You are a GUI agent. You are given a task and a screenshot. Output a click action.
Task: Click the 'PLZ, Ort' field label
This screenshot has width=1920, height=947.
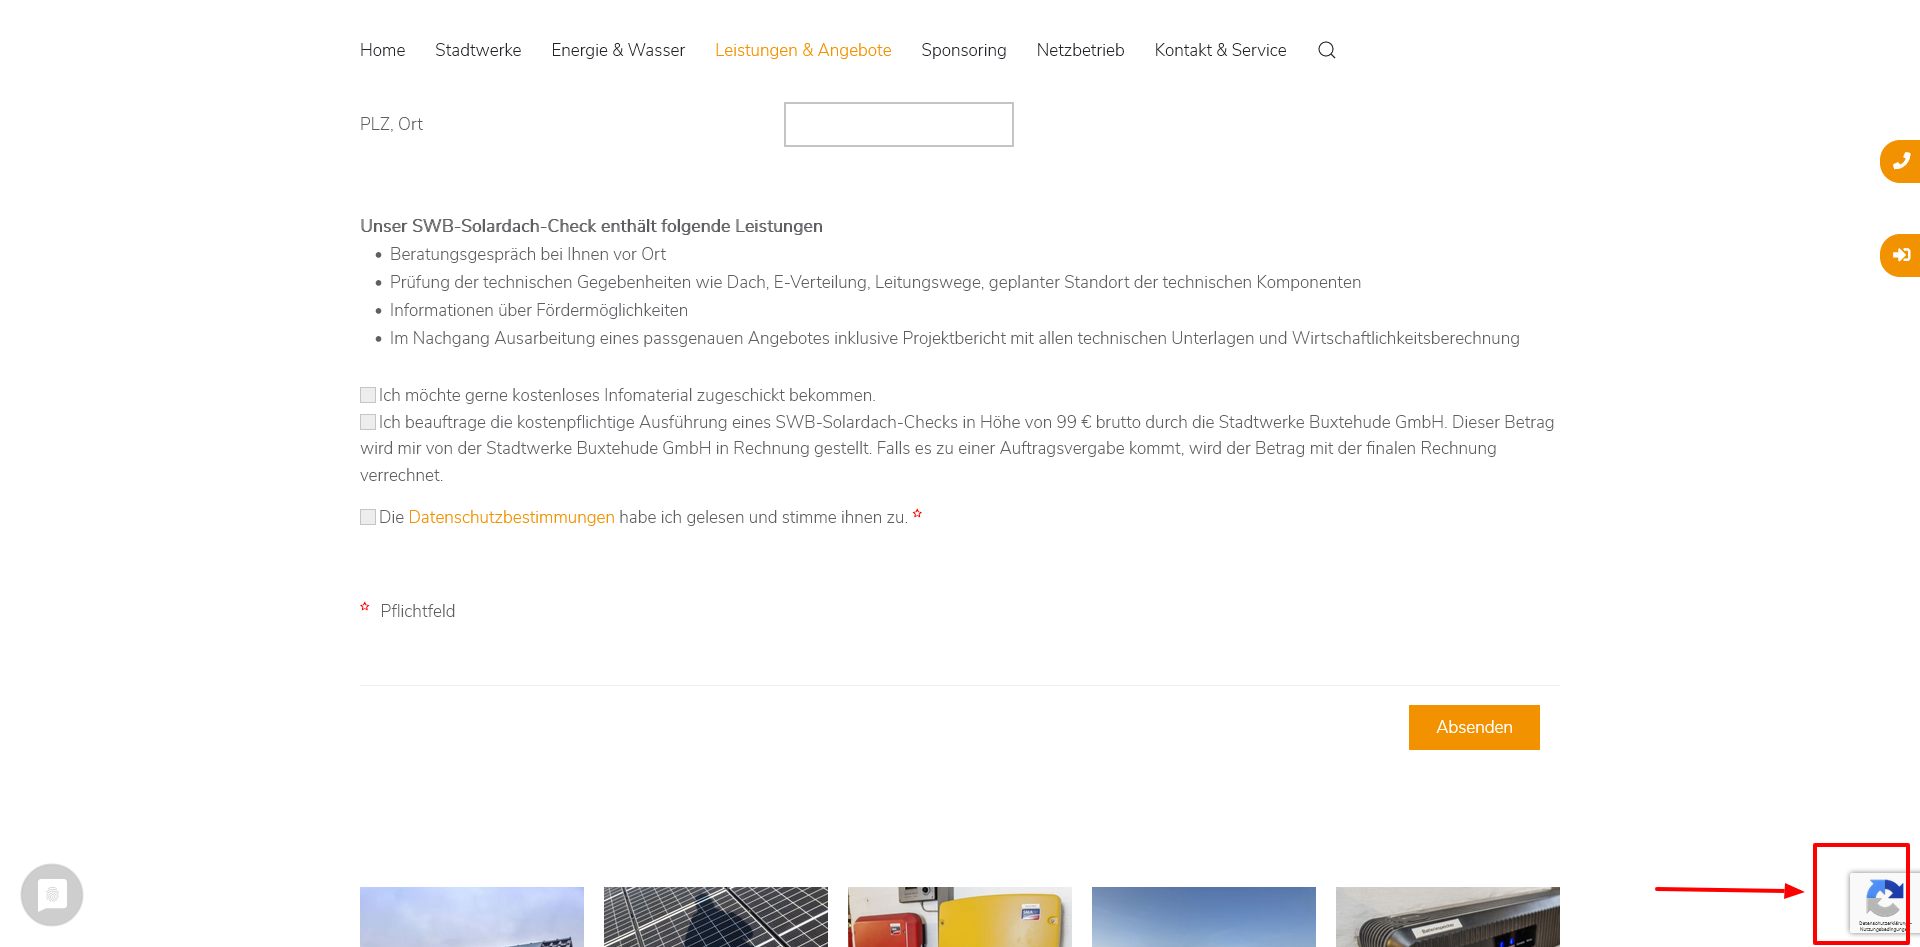coord(391,124)
